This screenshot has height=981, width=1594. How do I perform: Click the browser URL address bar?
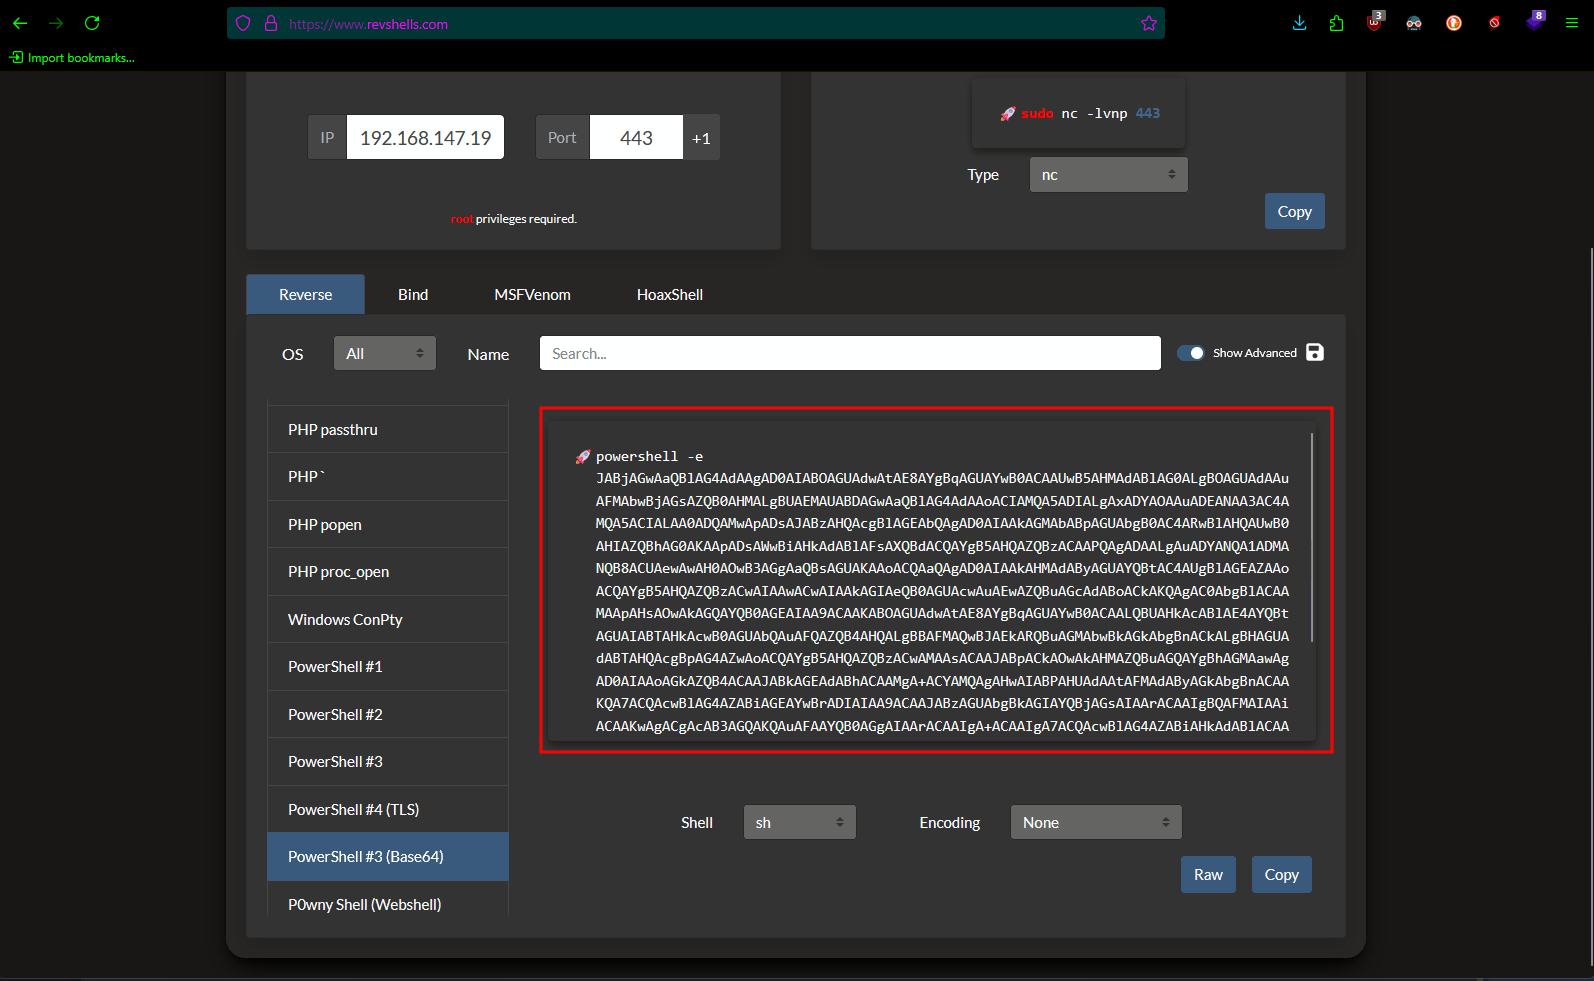[x=695, y=23]
